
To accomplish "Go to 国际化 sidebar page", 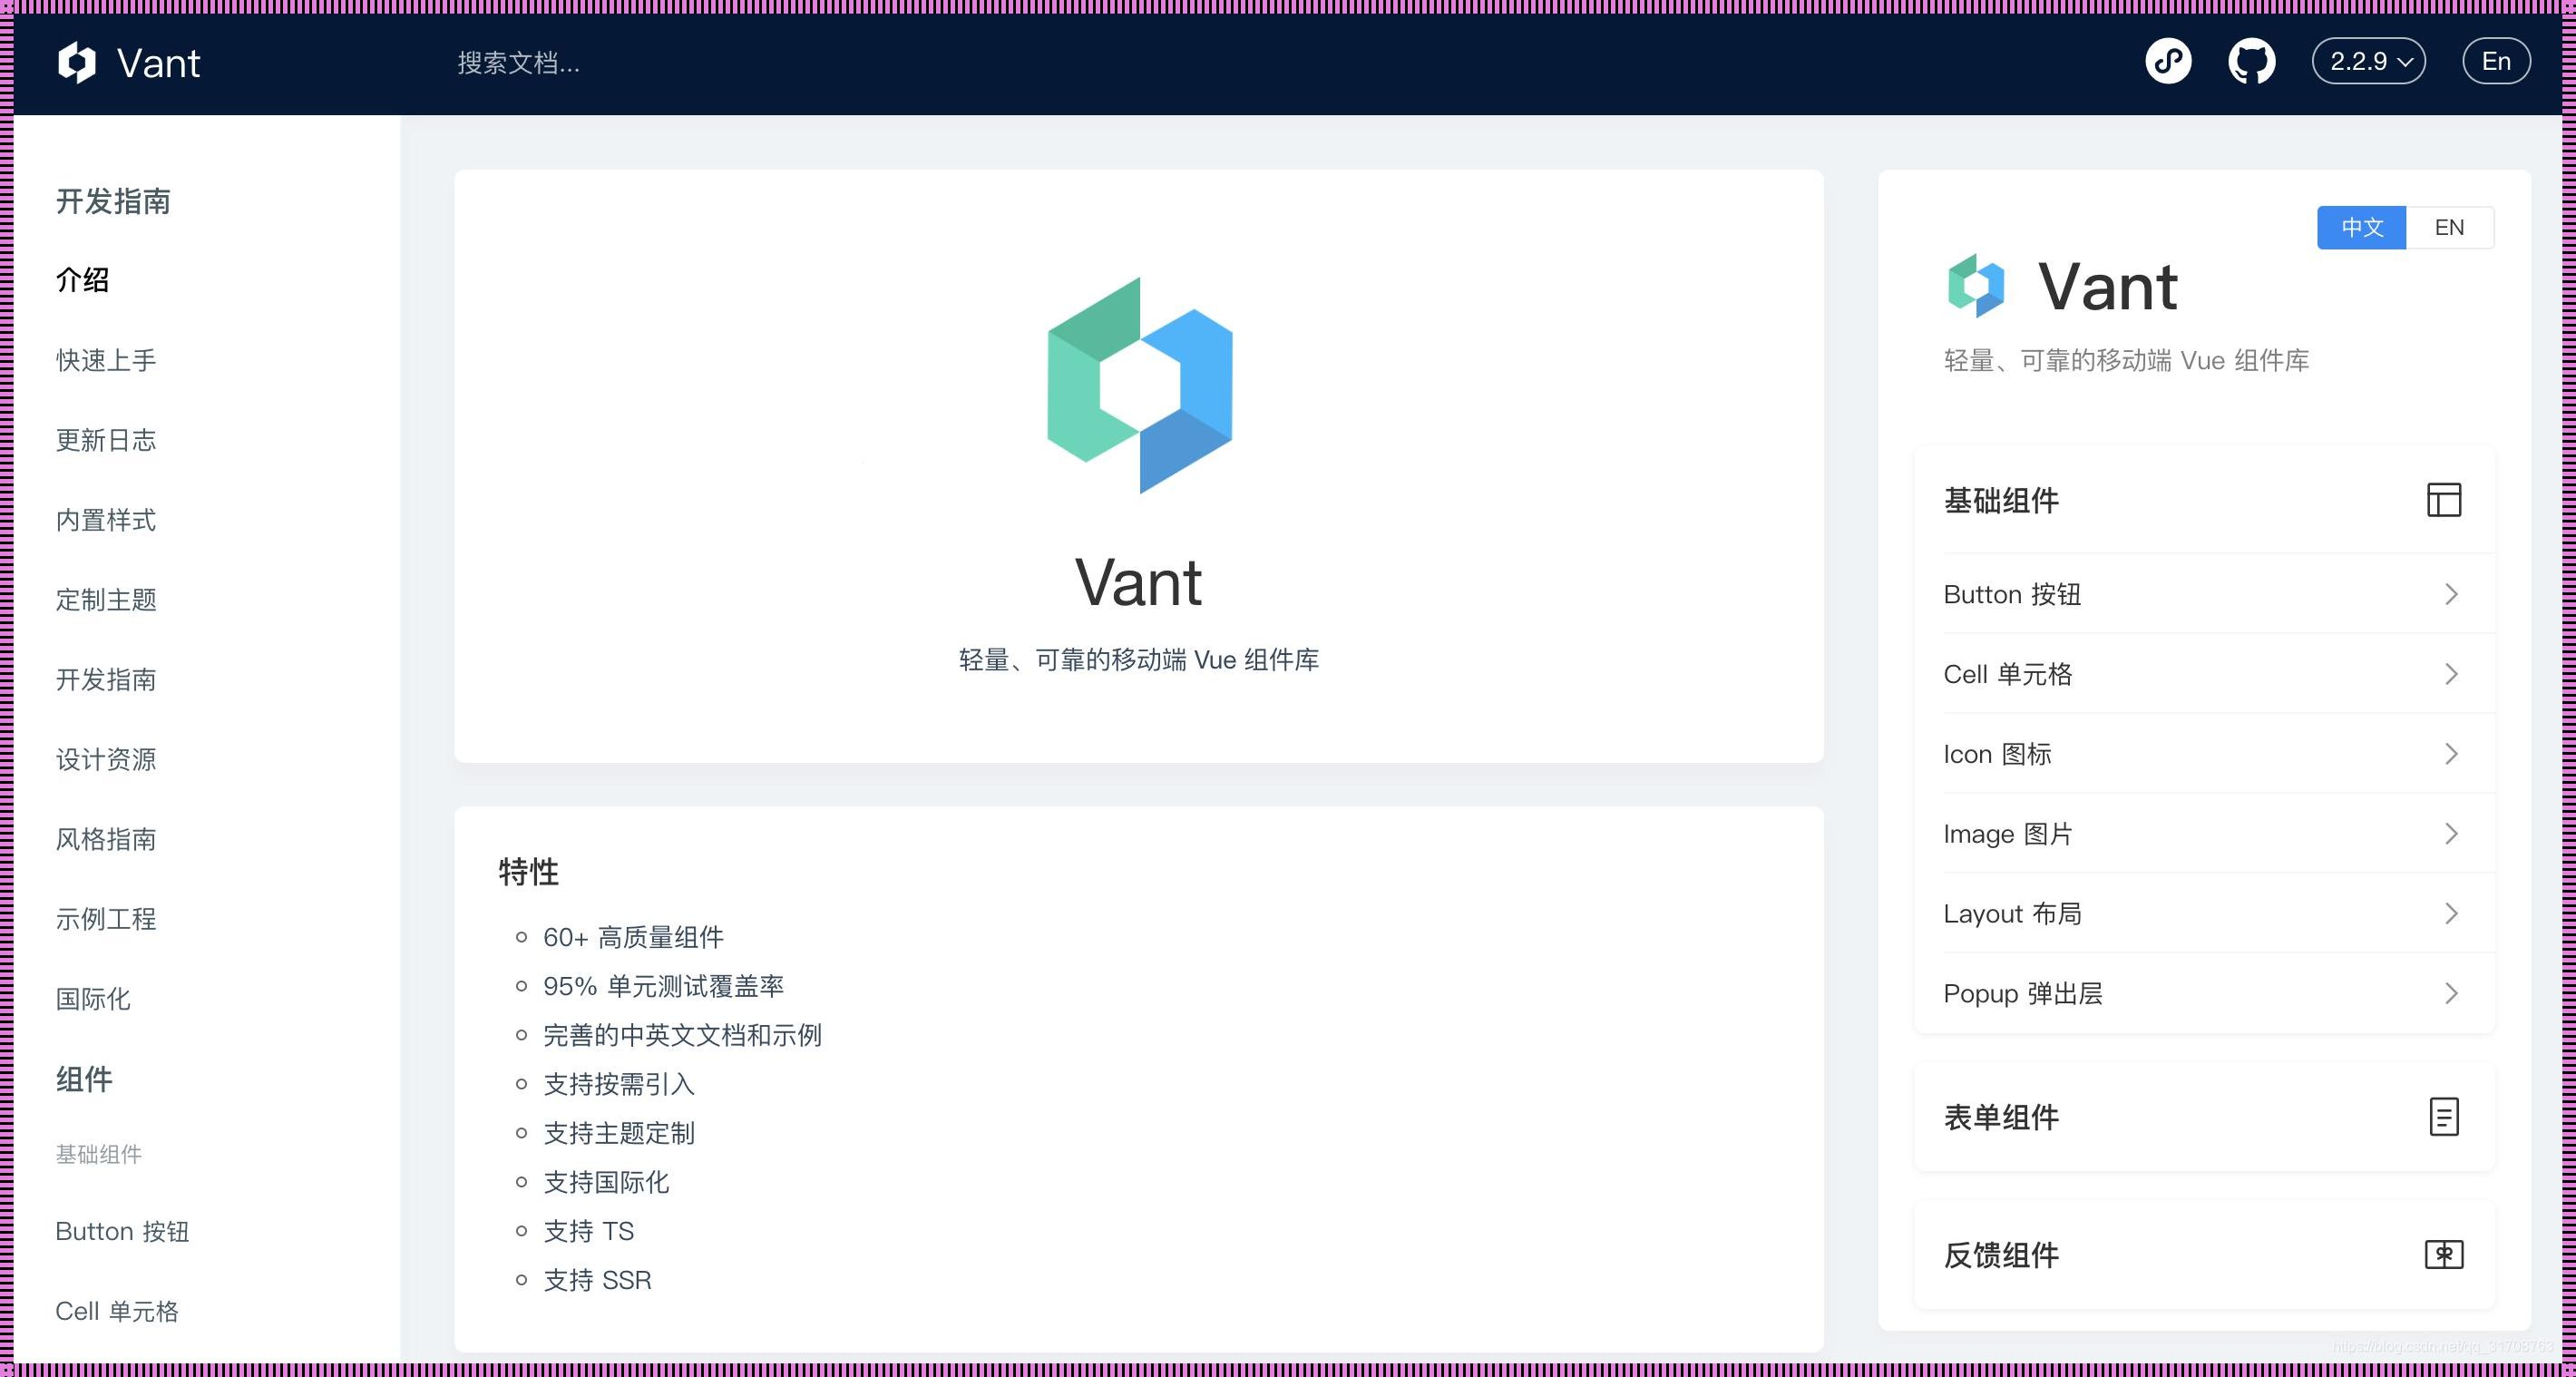I will click(92, 1000).
